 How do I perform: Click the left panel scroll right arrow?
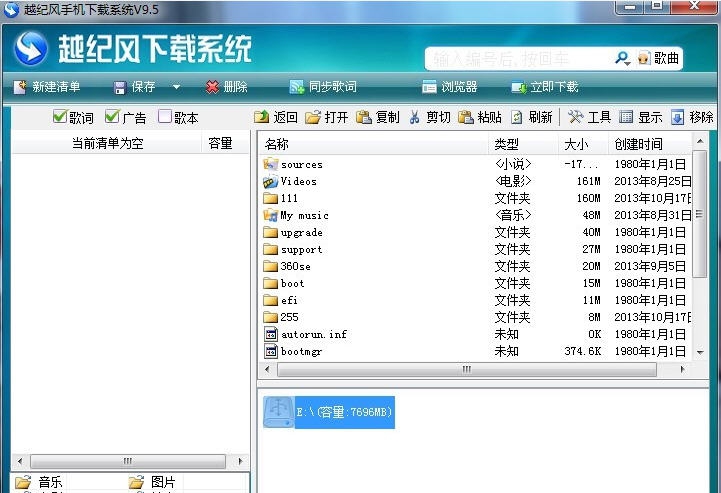click(x=240, y=461)
